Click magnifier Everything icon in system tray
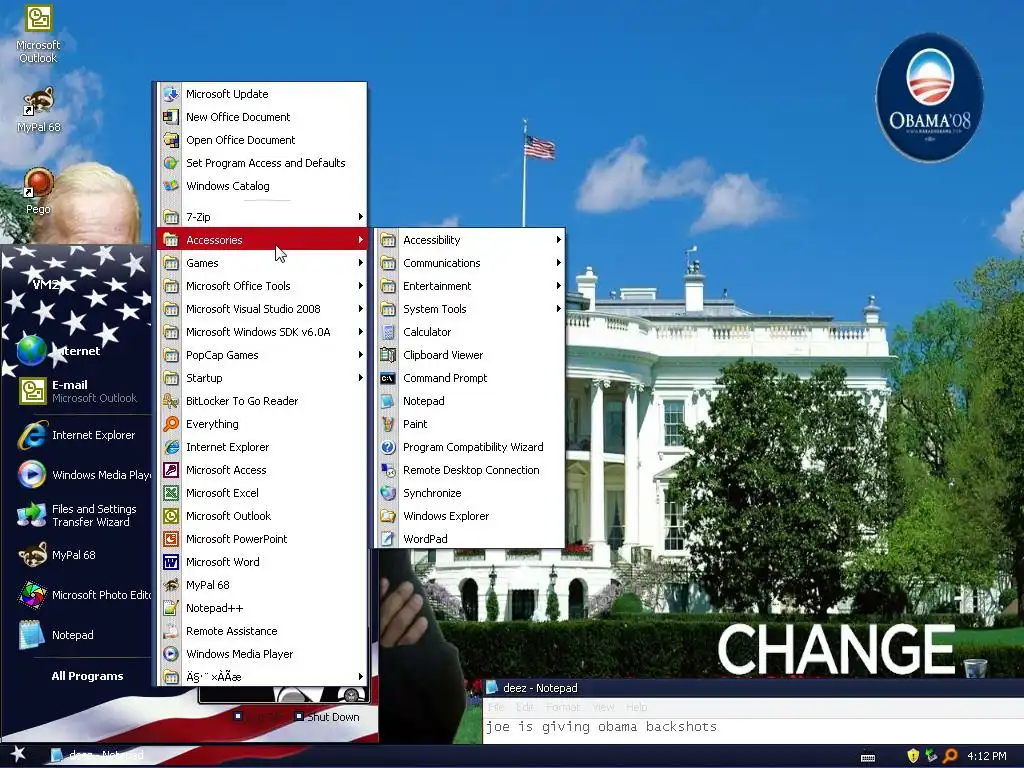Image resolution: width=1024 pixels, height=768 pixels. [x=950, y=756]
